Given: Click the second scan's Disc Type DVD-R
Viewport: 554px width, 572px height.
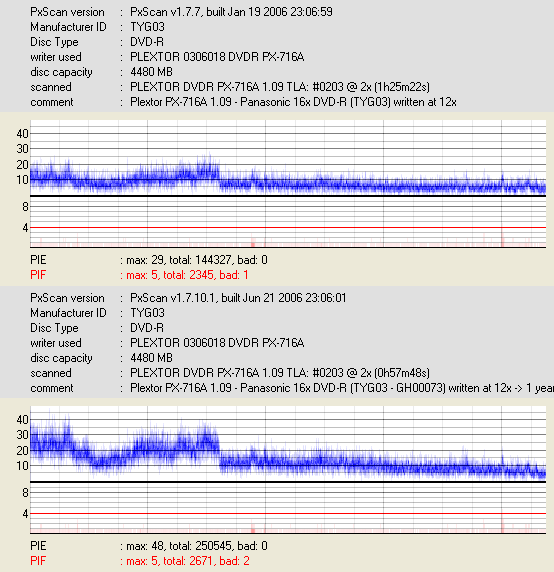Looking at the screenshot, I should pos(147,328).
